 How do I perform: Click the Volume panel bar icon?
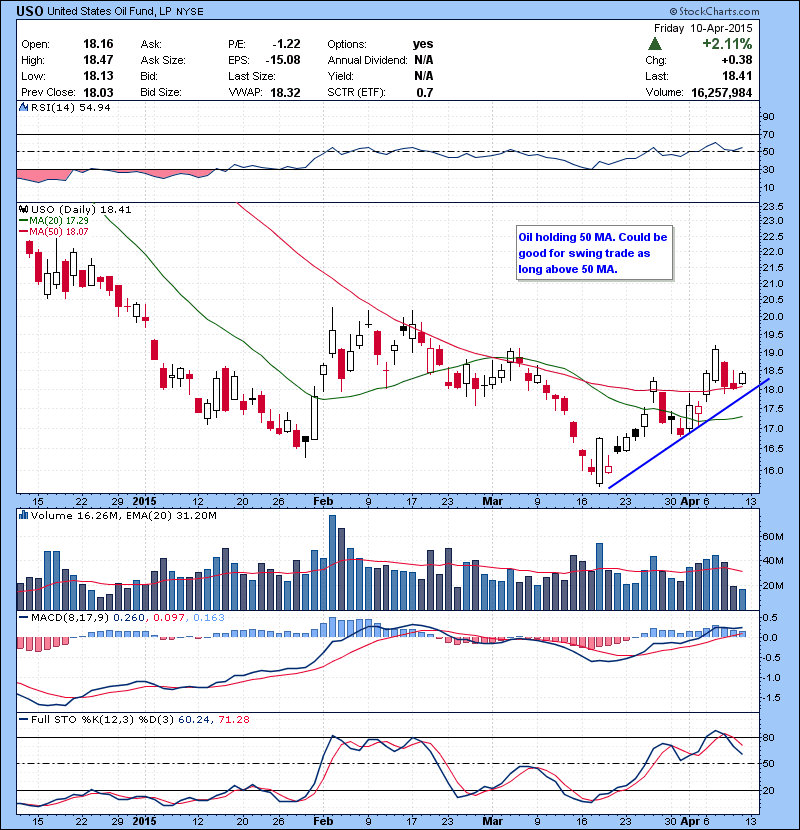23,515
